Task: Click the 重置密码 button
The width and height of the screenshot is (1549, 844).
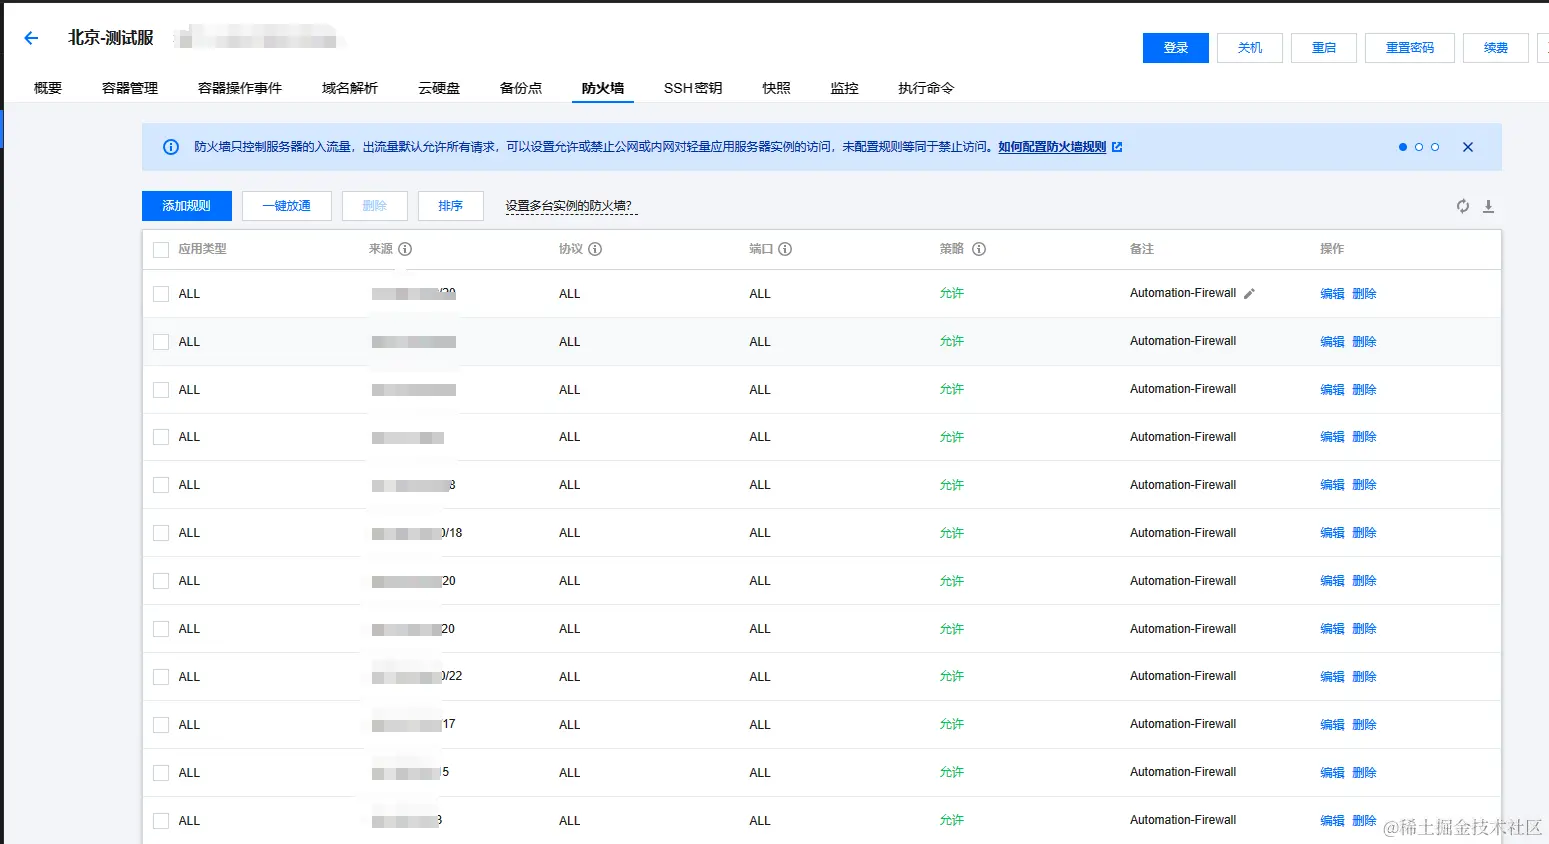Action: [1410, 48]
